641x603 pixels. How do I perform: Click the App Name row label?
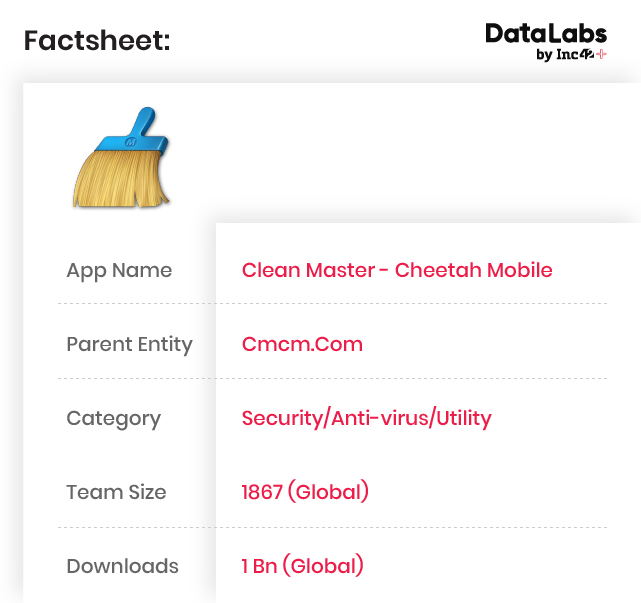click(119, 270)
